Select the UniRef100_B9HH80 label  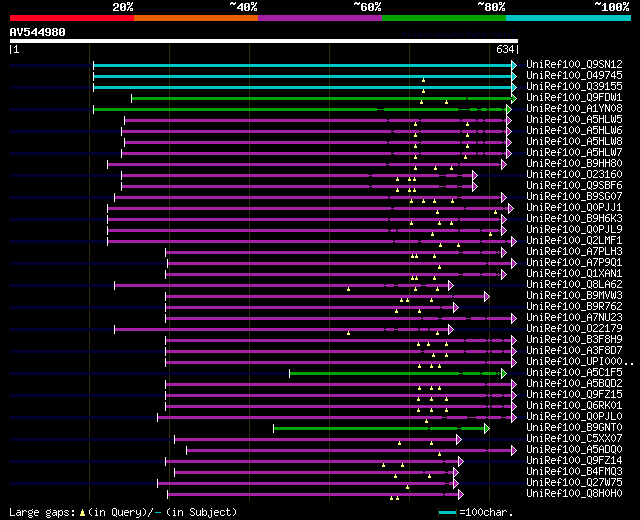pyautogui.click(x=574, y=163)
